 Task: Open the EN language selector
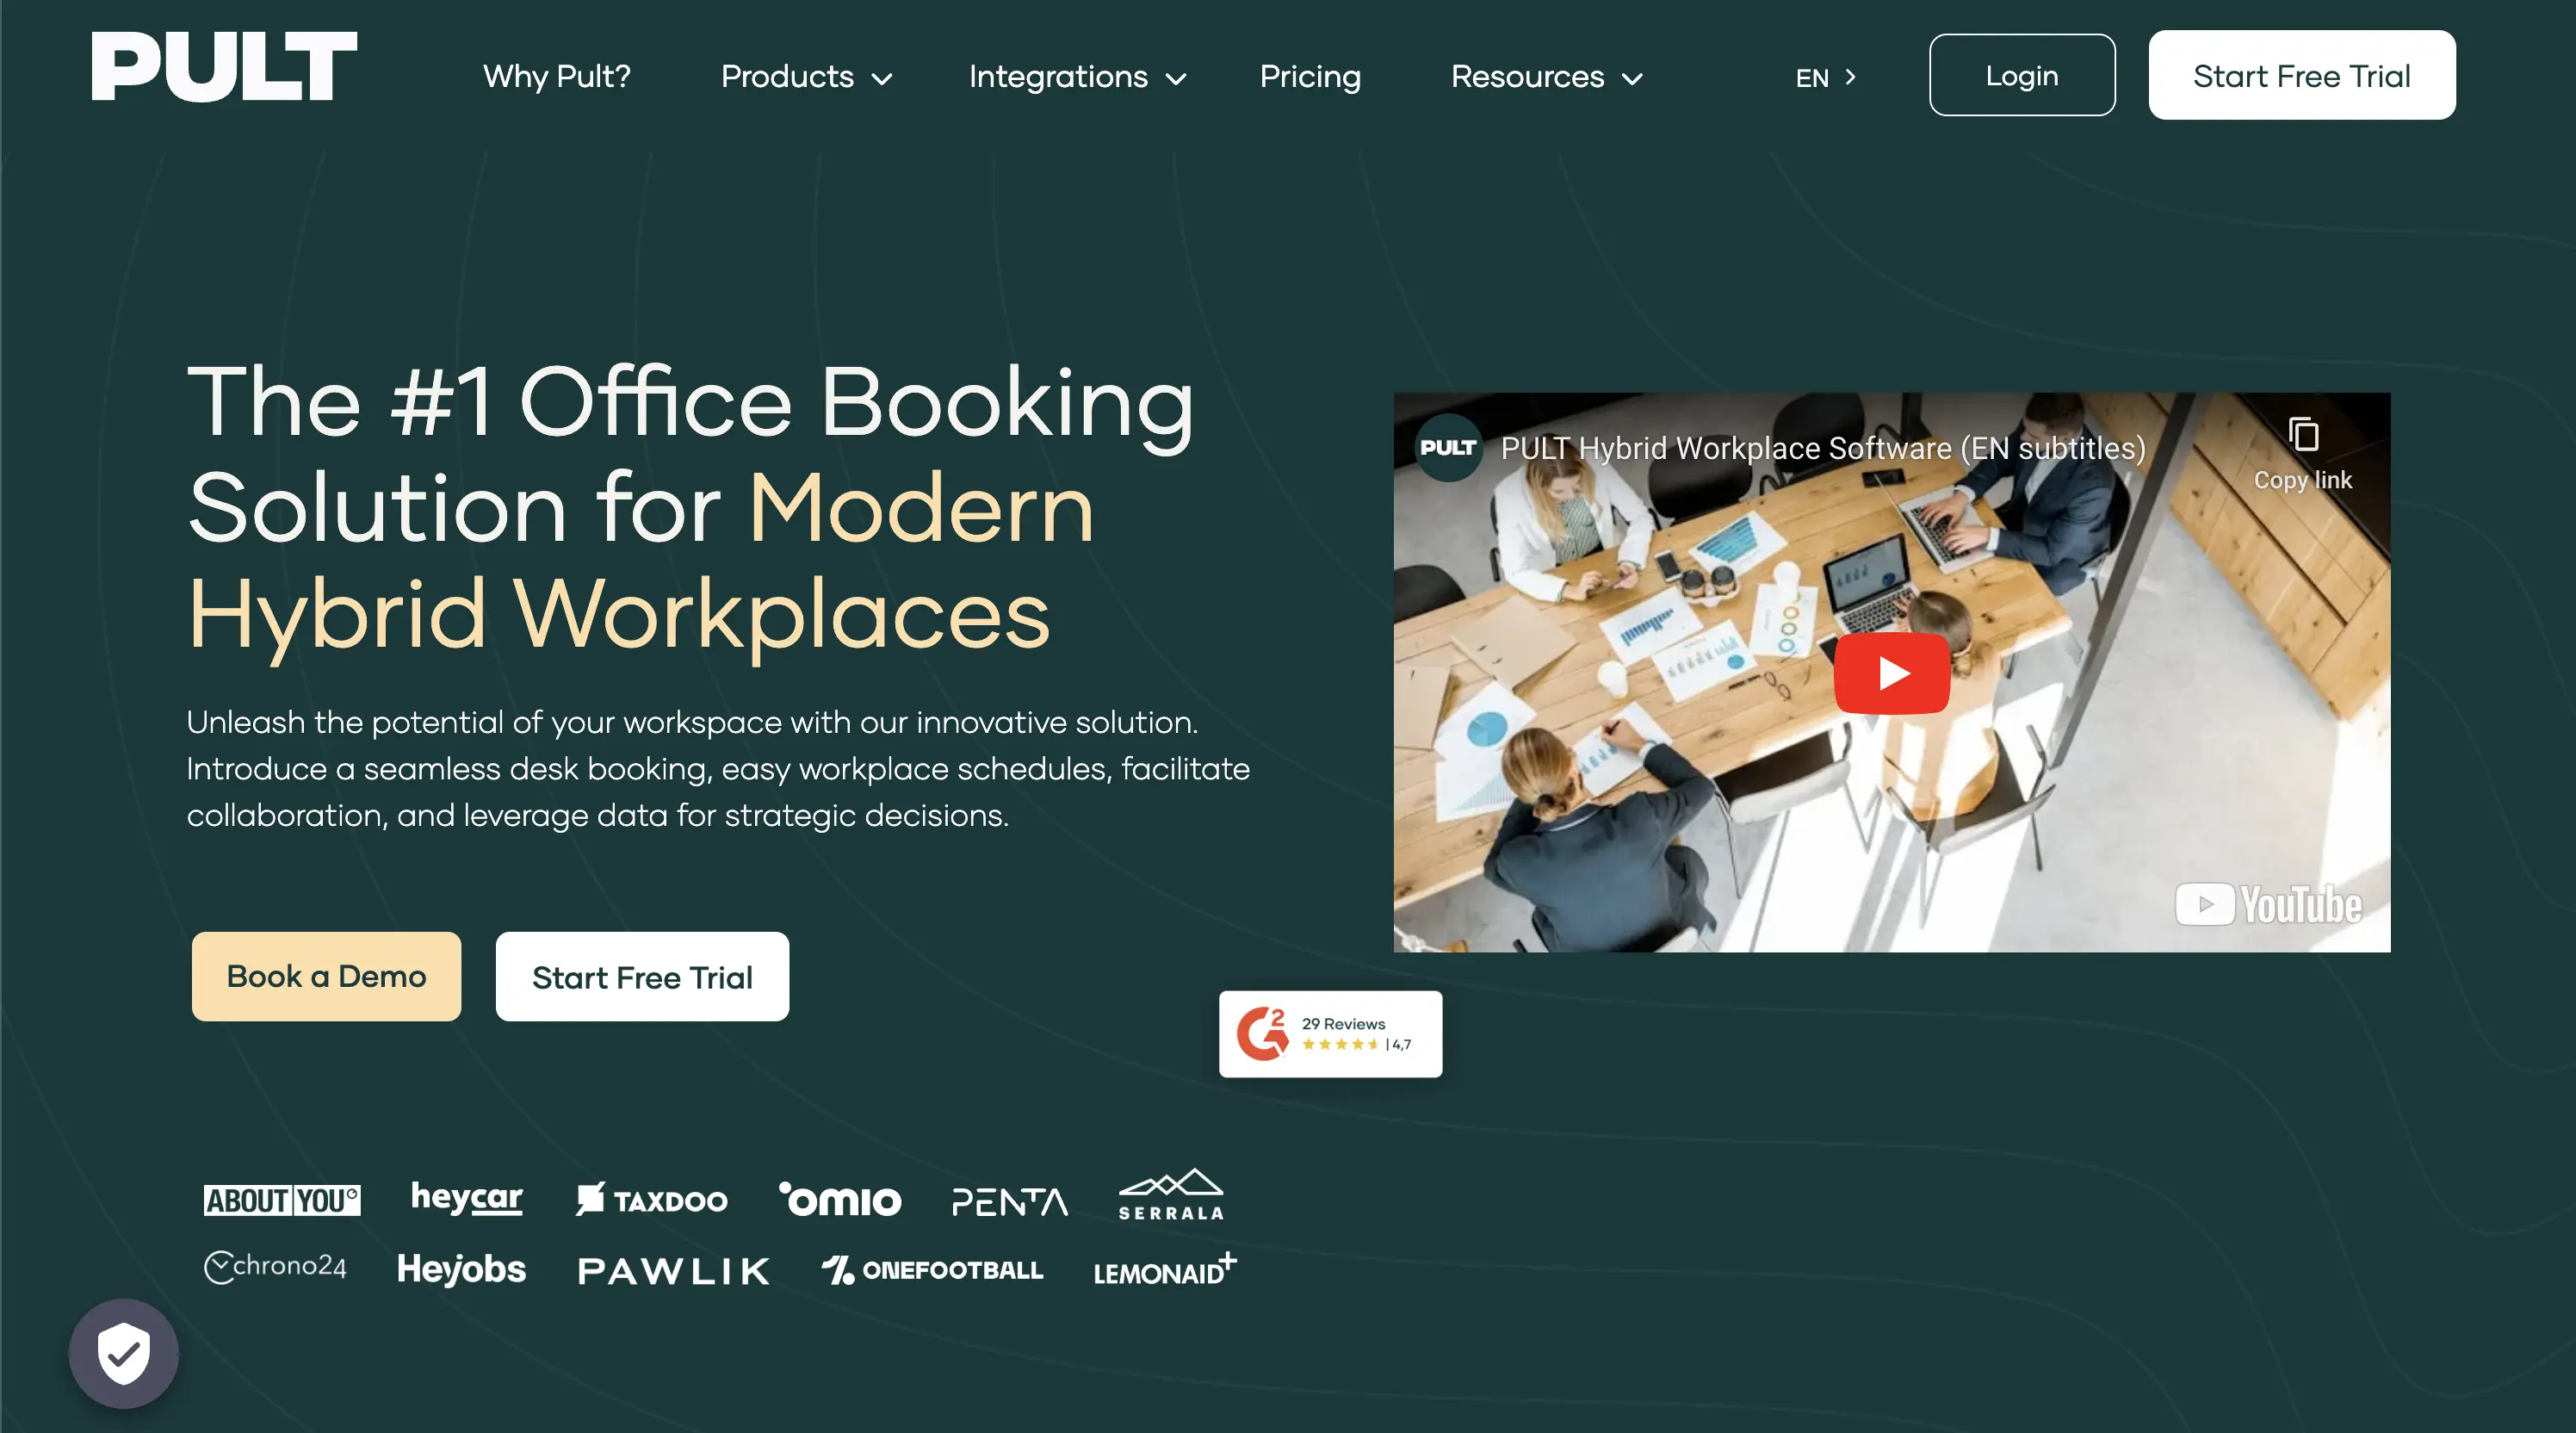click(x=1824, y=78)
